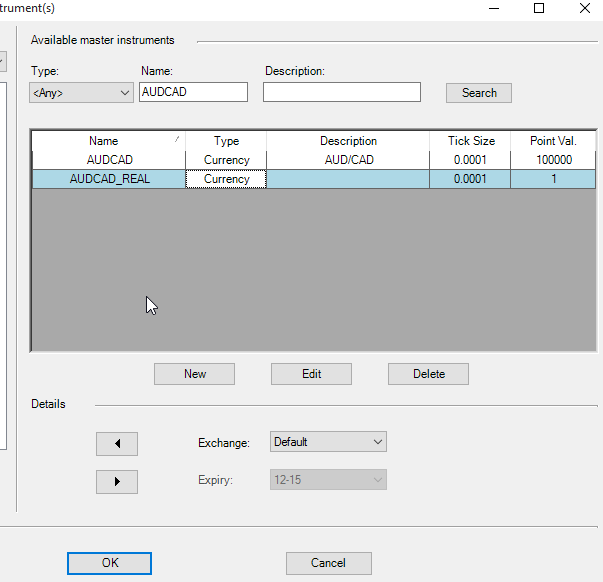Image resolution: width=603 pixels, height=582 pixels.
Task: Click the Currency type cell in AUDCAD_REAL row
Action: pos(226,179)
